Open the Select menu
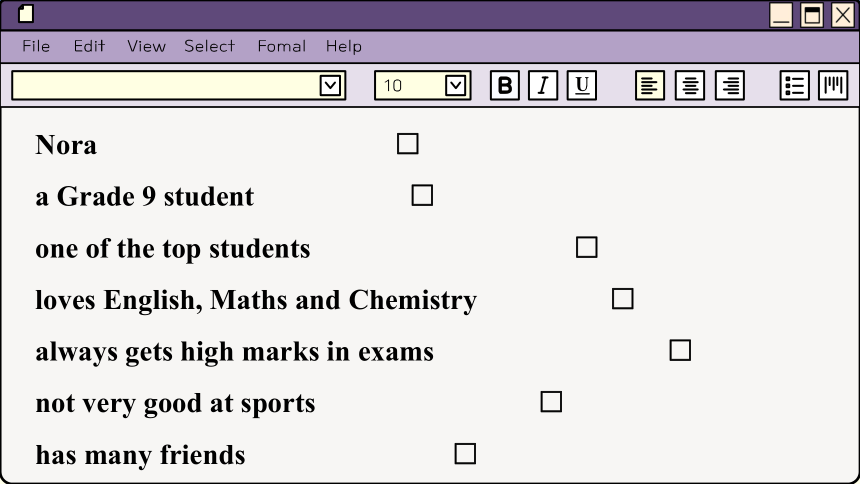The width and height of the screenshot is (860, 484). (x=210, y=46)
